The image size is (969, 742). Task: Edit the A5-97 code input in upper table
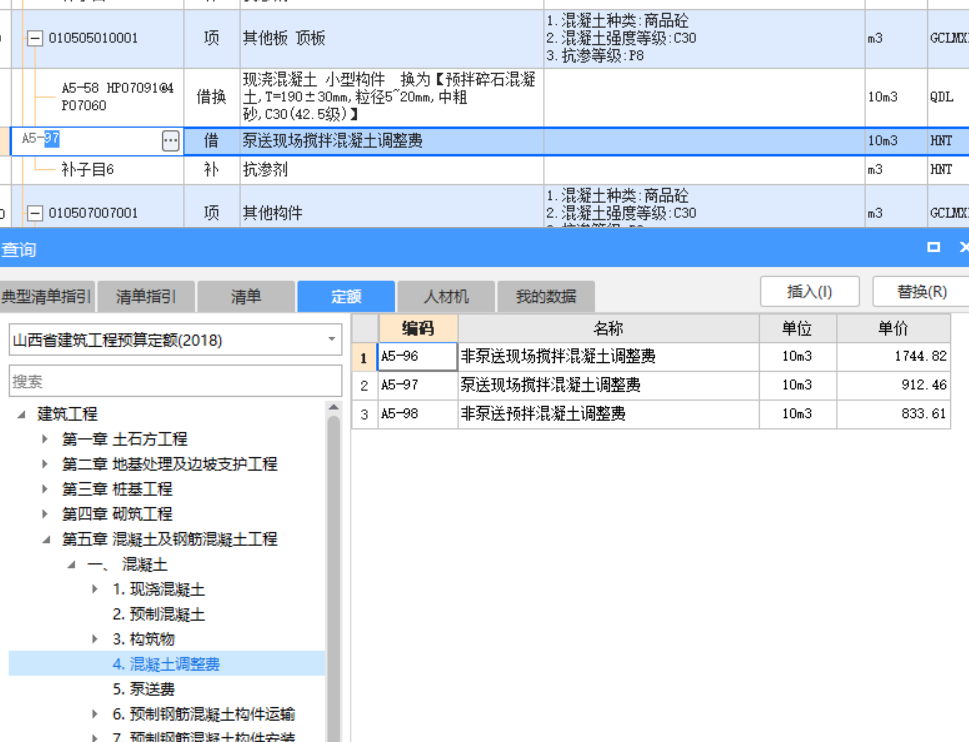point(87,141)
